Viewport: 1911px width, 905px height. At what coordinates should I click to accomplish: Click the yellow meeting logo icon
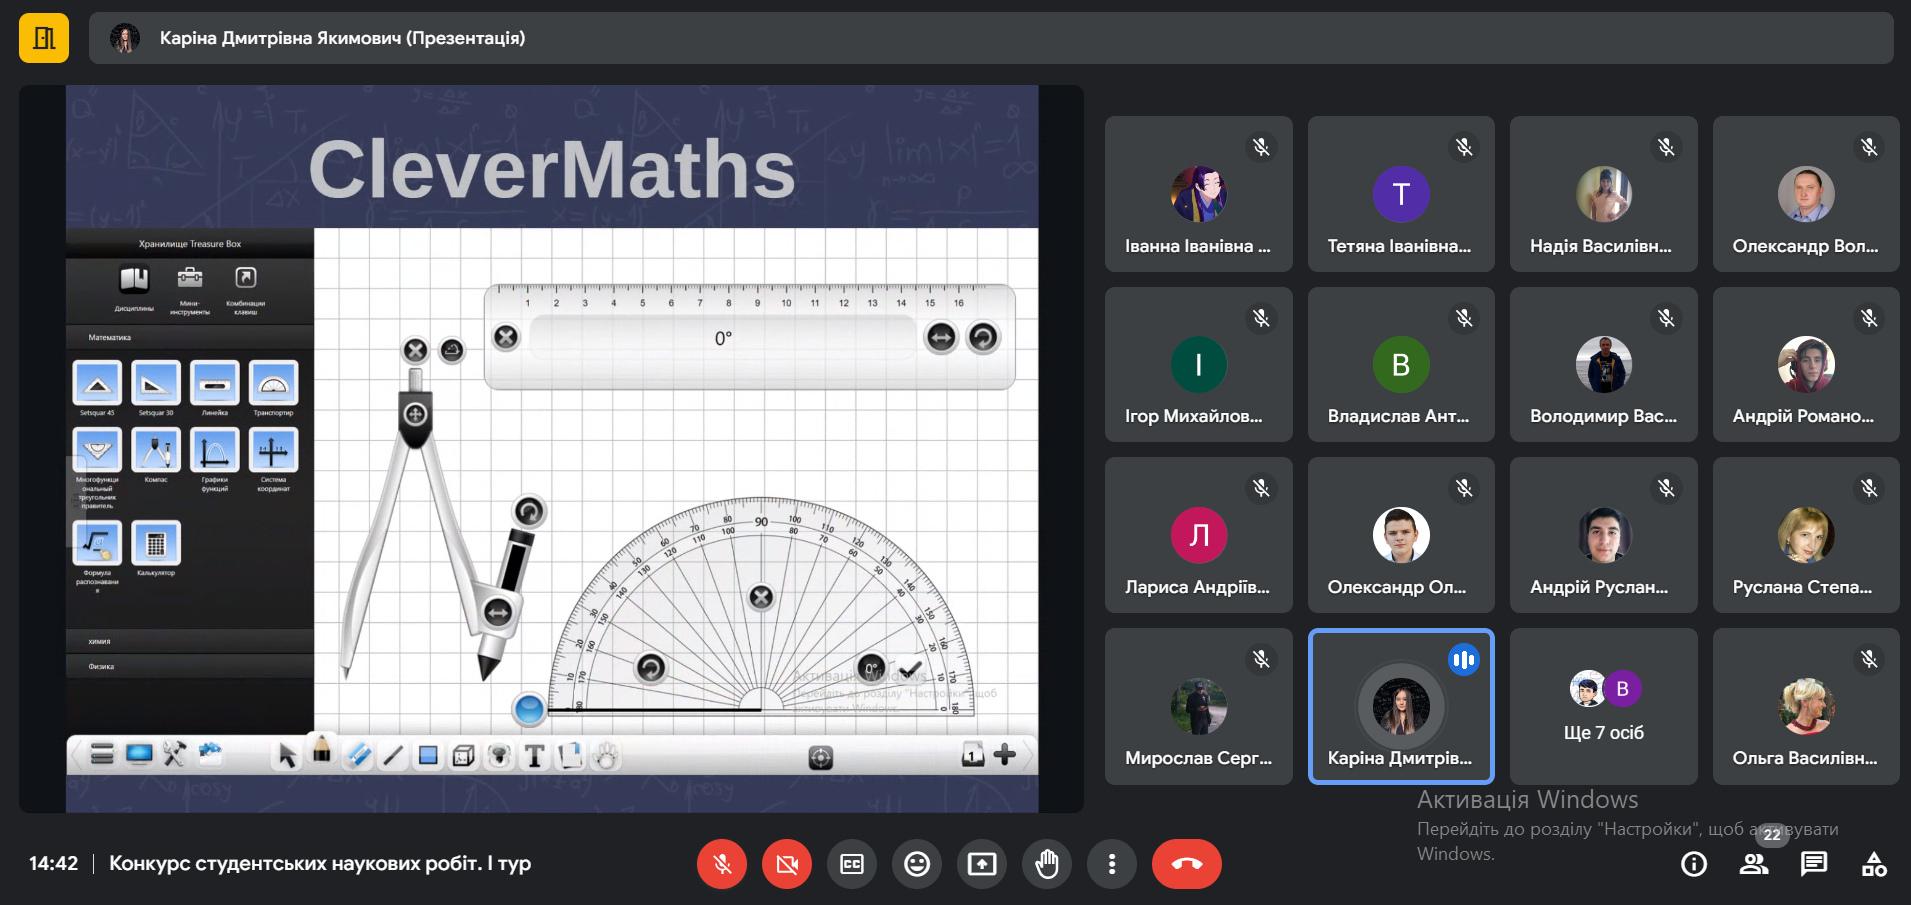coord(44,38)
